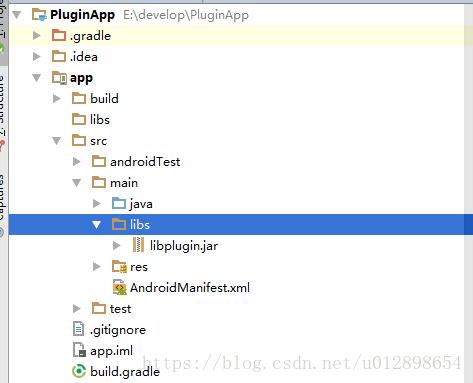Collapse the PluginApp root node arrow

click(x=17, y=15)
